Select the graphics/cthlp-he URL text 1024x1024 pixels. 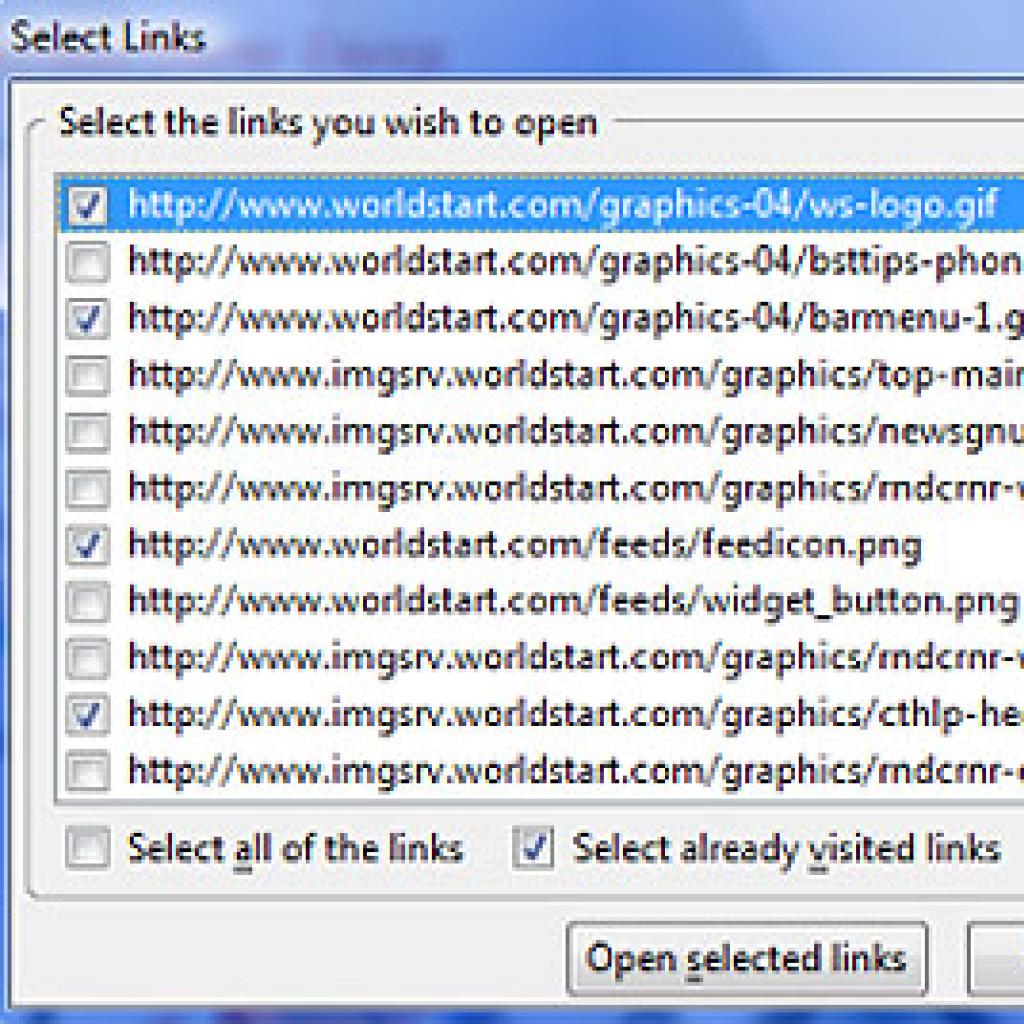pos(575,714)
